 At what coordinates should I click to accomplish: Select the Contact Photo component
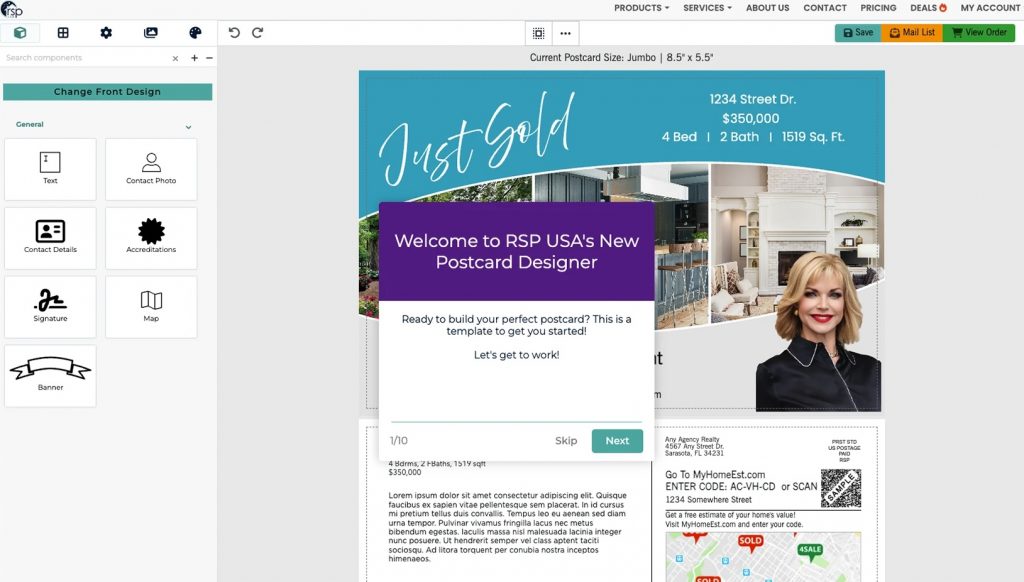(151, 168)
